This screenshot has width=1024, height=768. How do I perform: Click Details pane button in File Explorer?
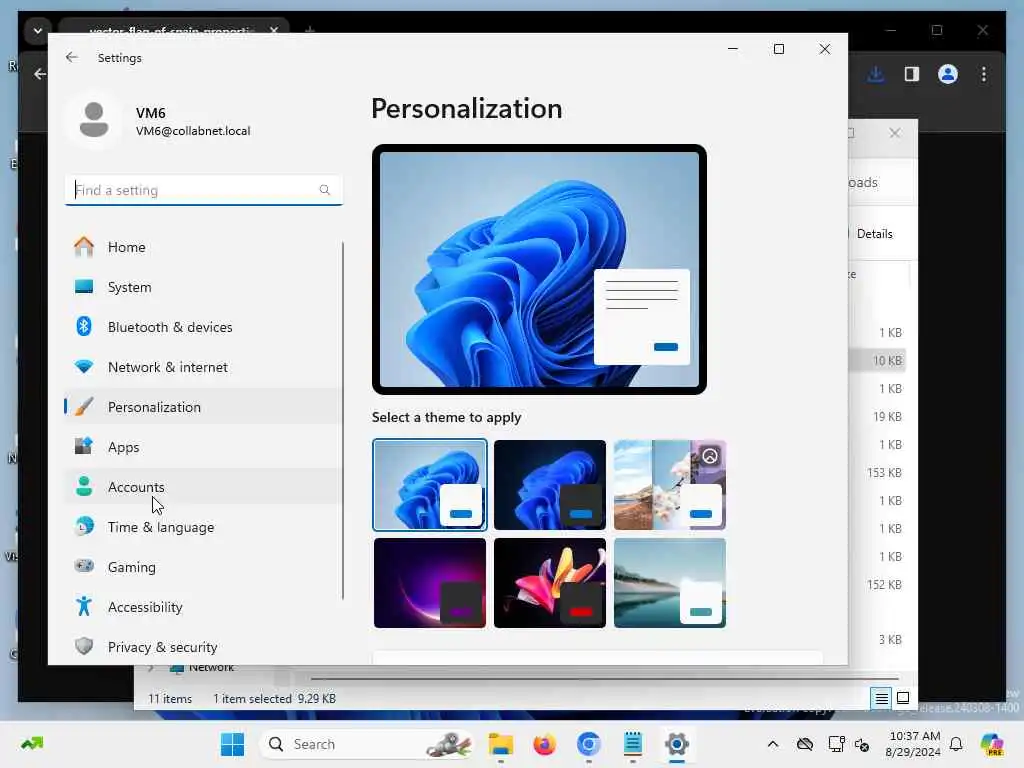pos(872,234)
